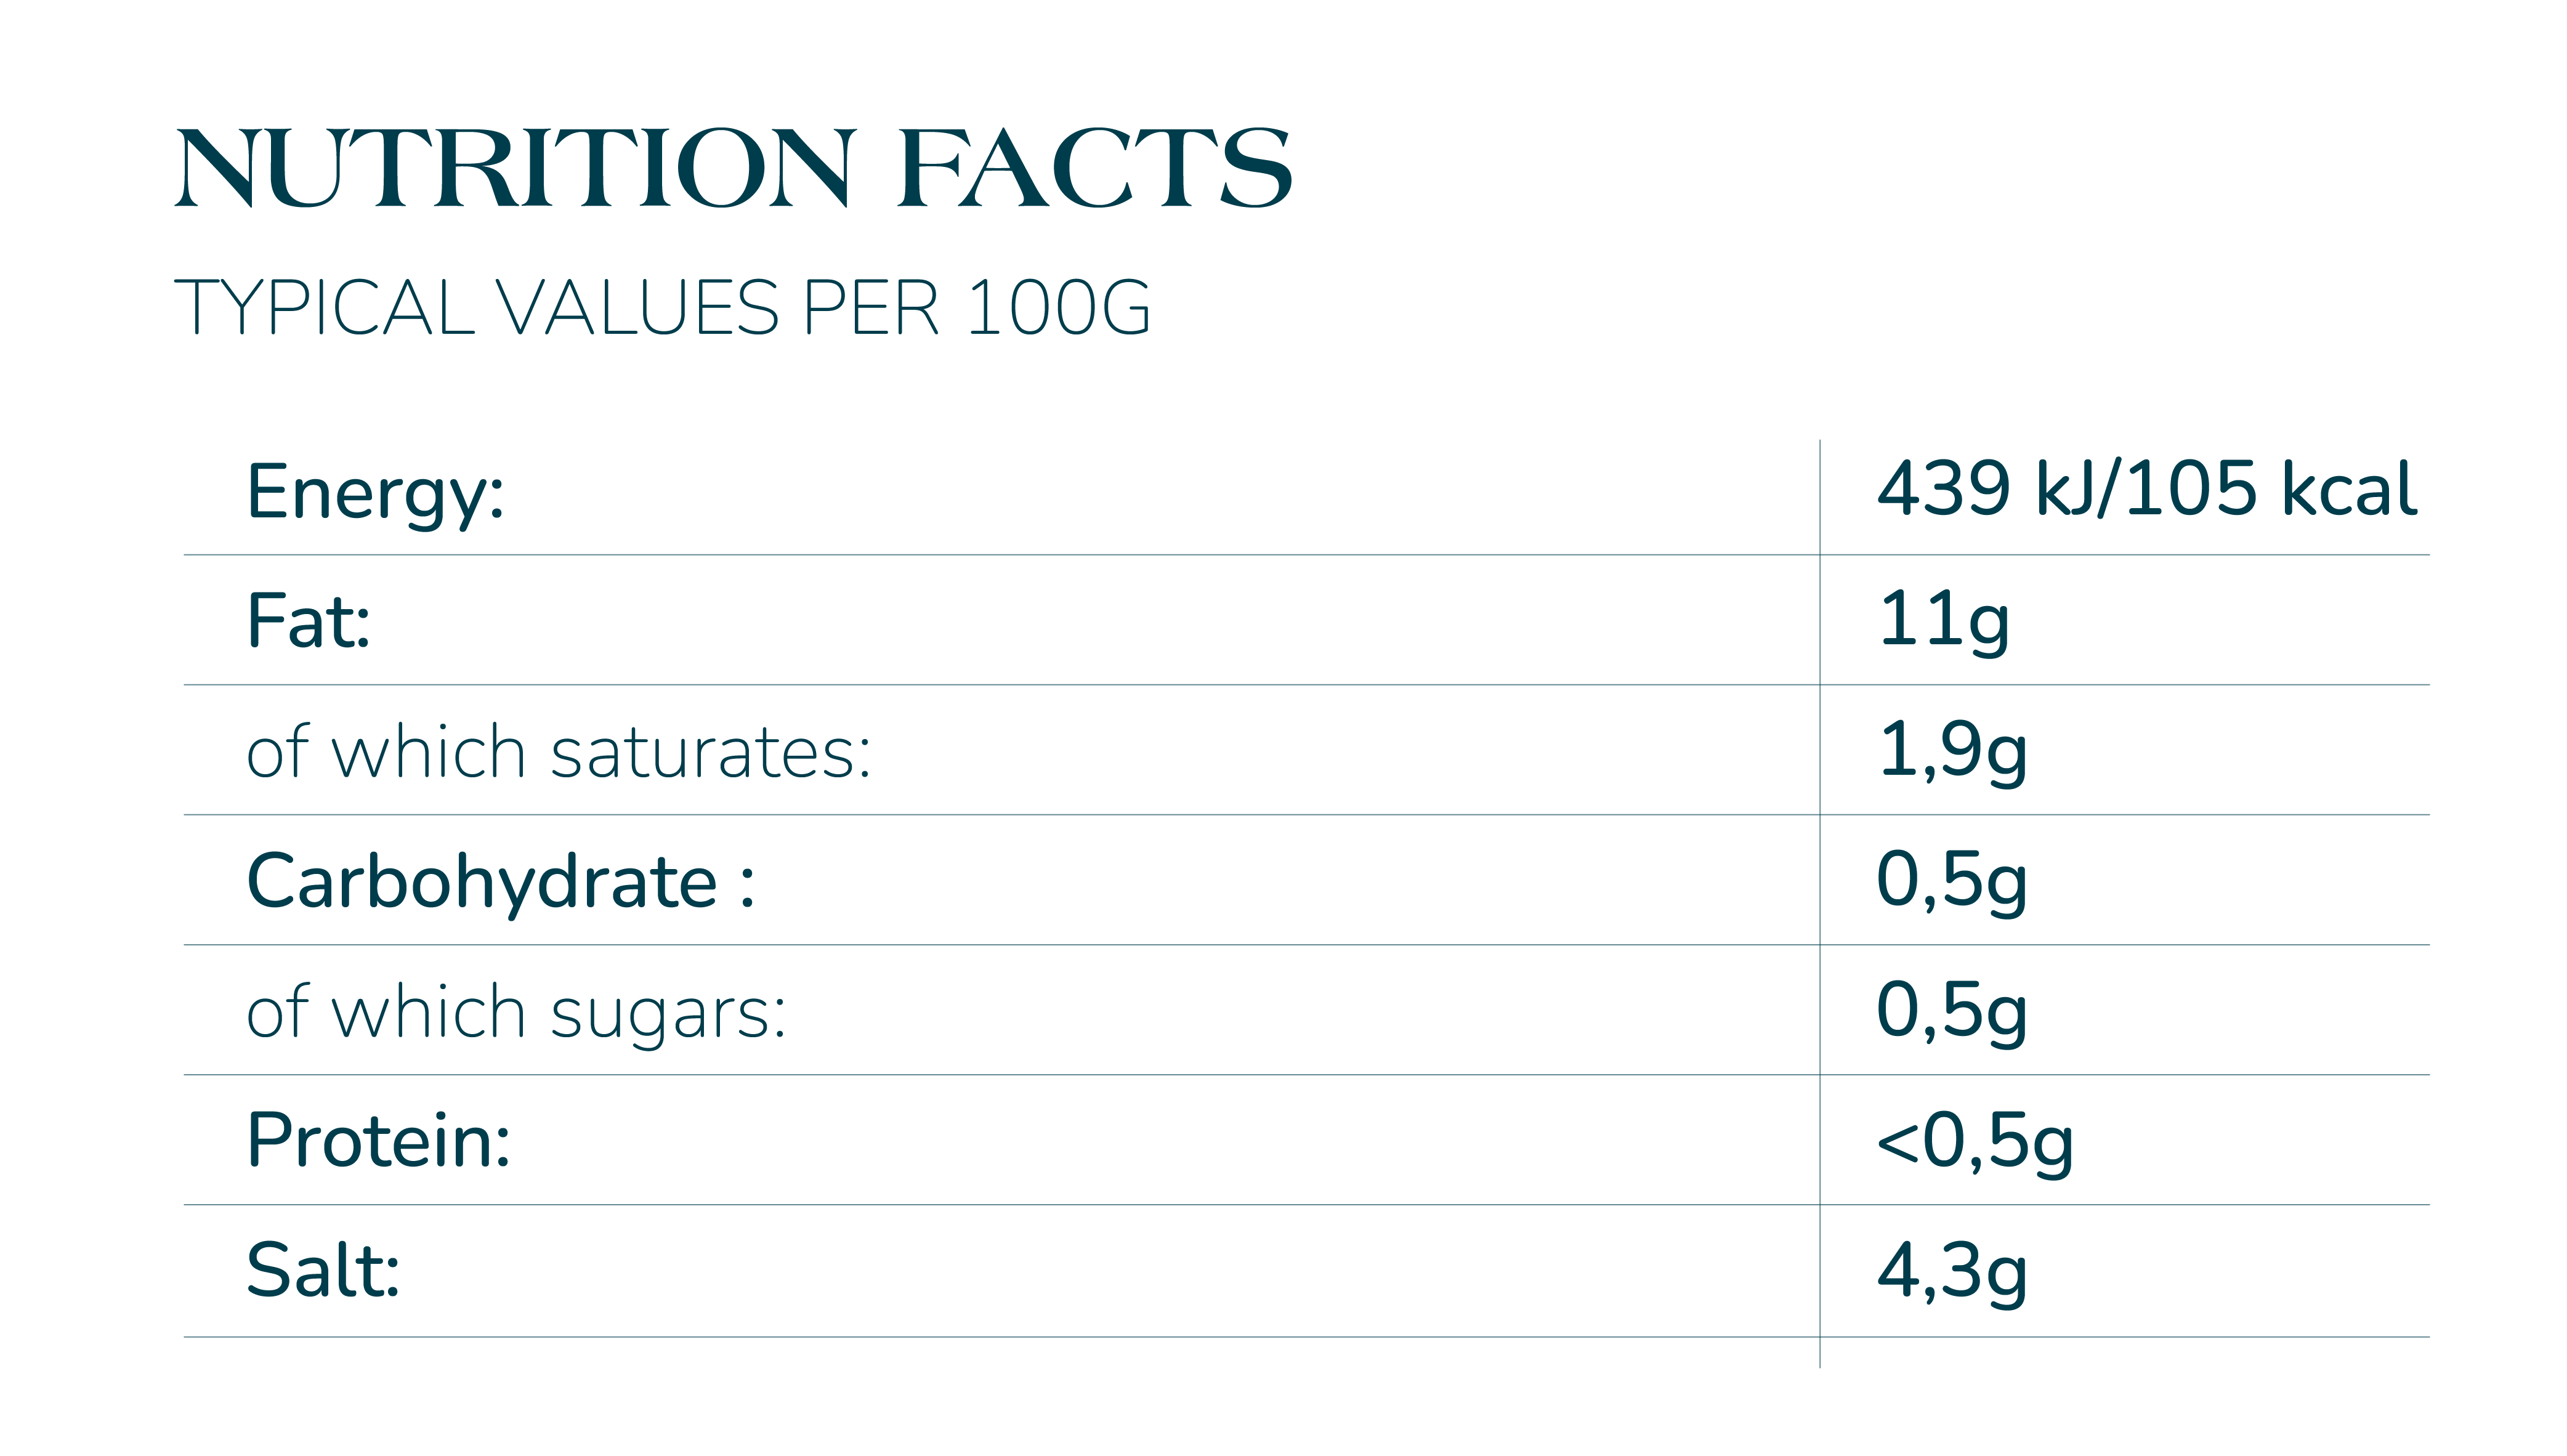This screenshot has height=1456, width=2567.
Task: Select the TYPICAL VALUES subtitle text
Action: coord(476,308)
